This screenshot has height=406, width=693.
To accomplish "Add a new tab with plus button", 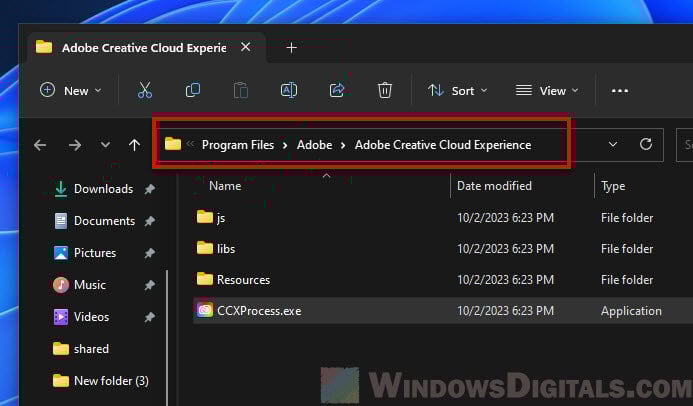I will point(291,48).
